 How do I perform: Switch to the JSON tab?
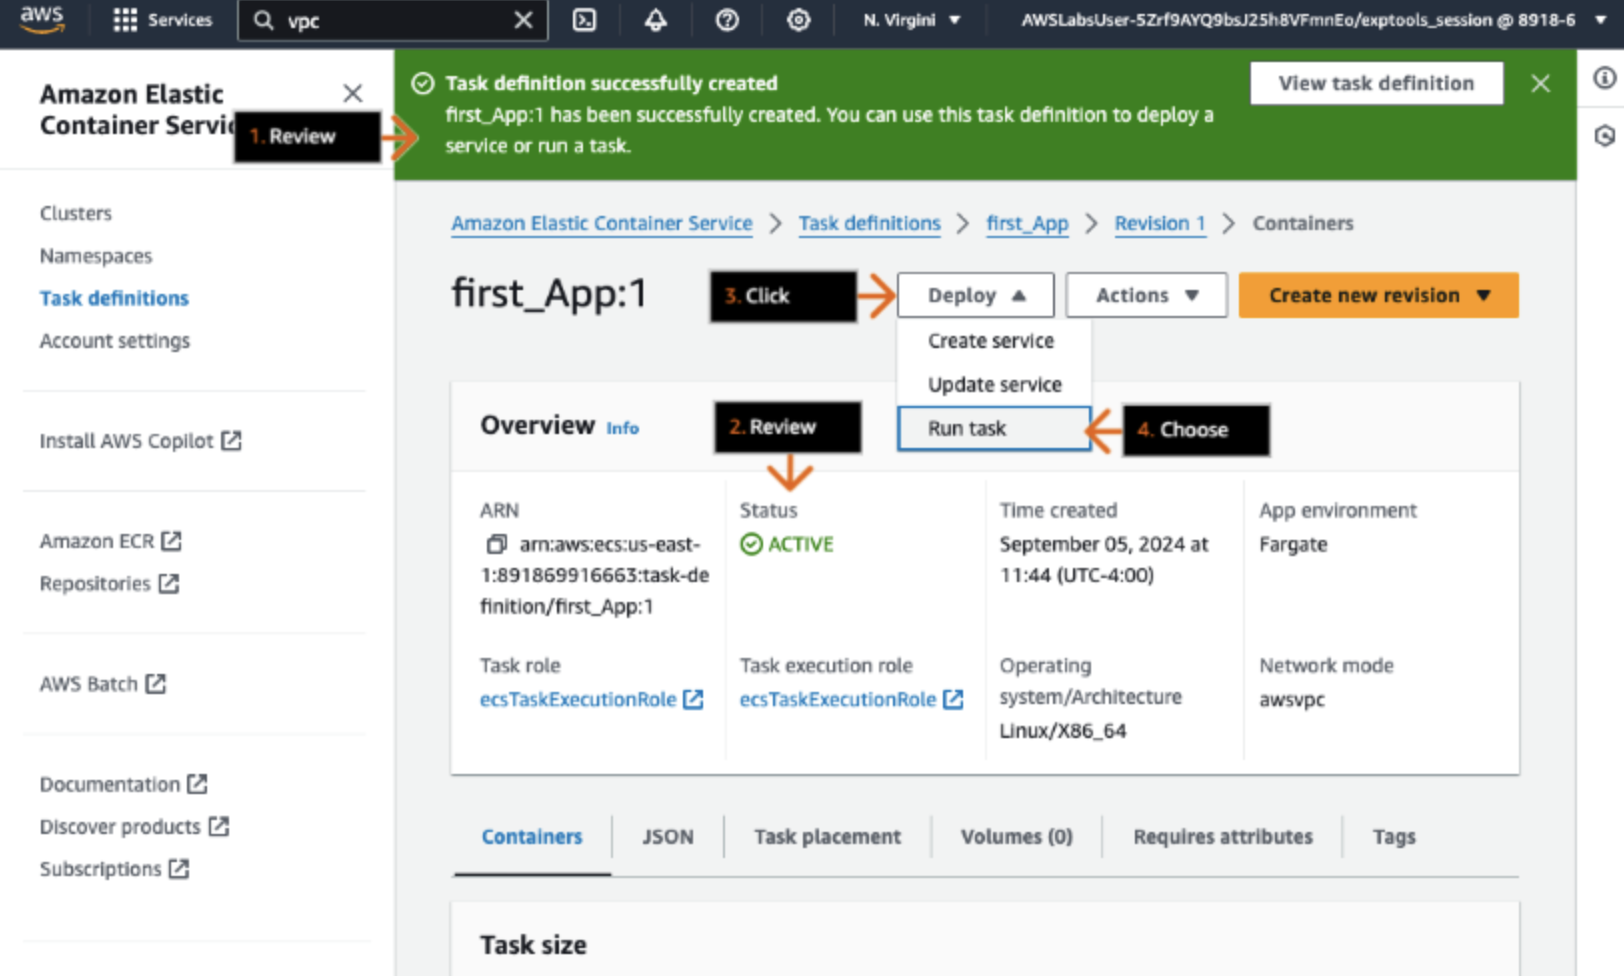[x=668, y=837]
